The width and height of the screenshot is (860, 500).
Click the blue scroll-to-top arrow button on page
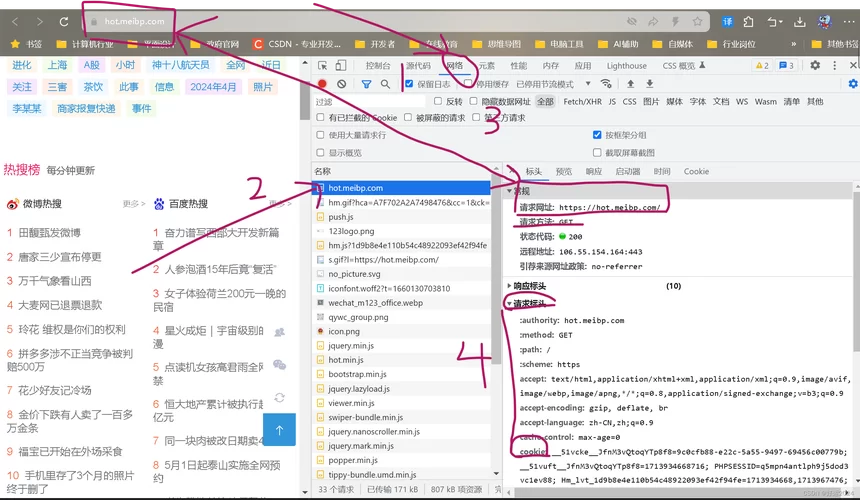coord(279,430)
